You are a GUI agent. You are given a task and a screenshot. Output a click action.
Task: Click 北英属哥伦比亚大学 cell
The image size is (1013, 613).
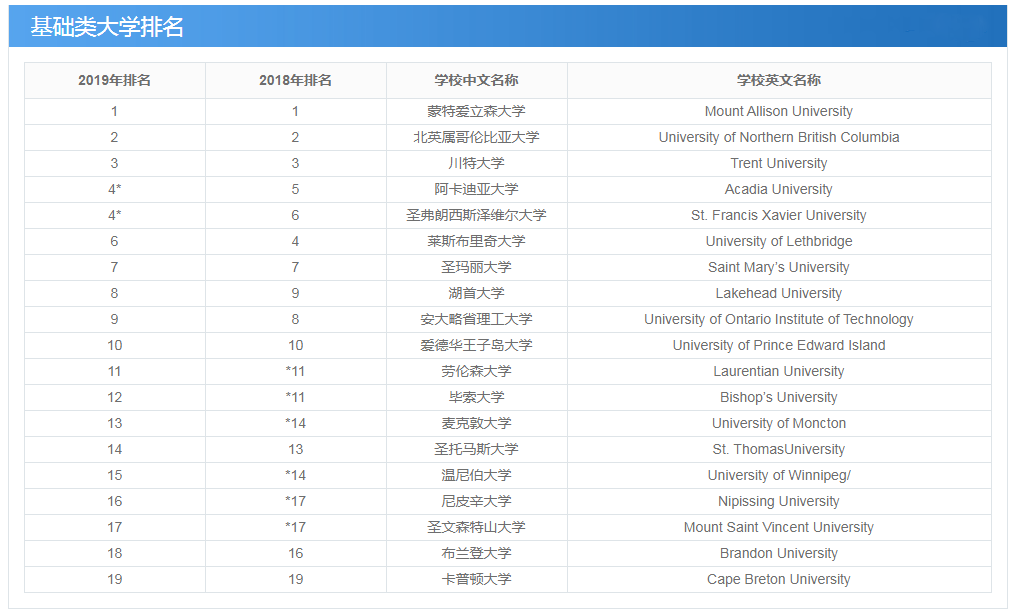coord(476,137)
